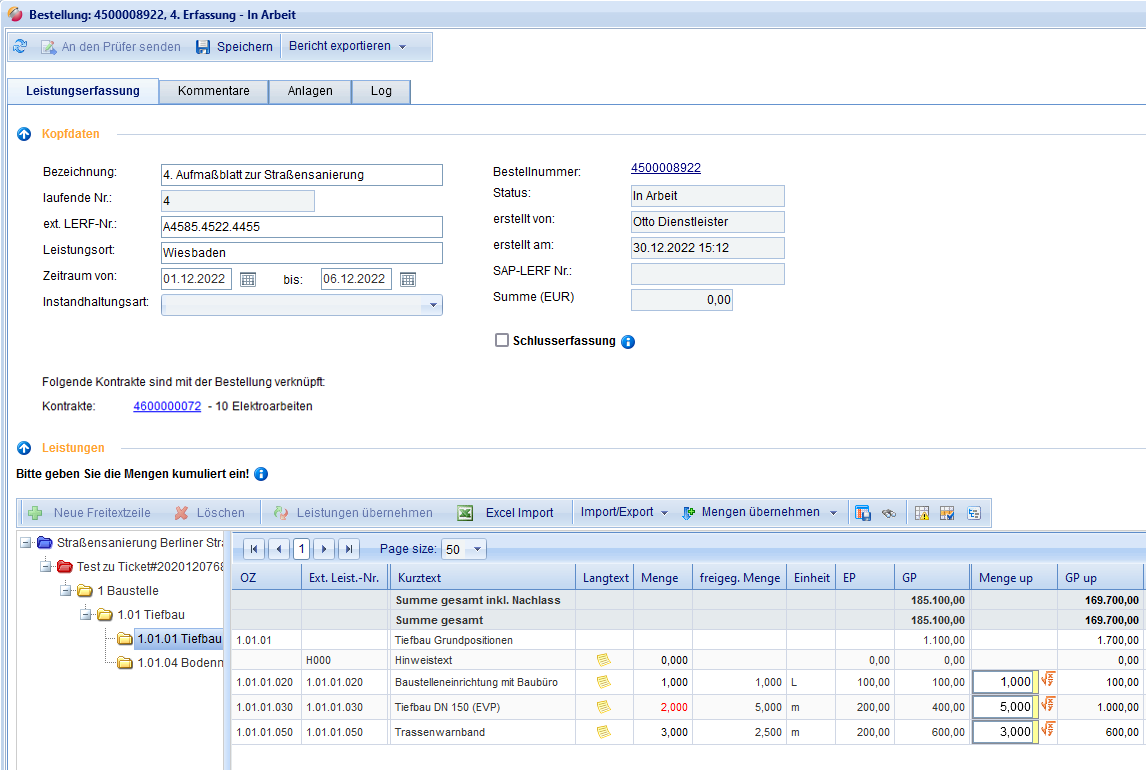Click the Leistungsort input field
The height and width of the screenshot is (770, 1146).
coord(301,253)
